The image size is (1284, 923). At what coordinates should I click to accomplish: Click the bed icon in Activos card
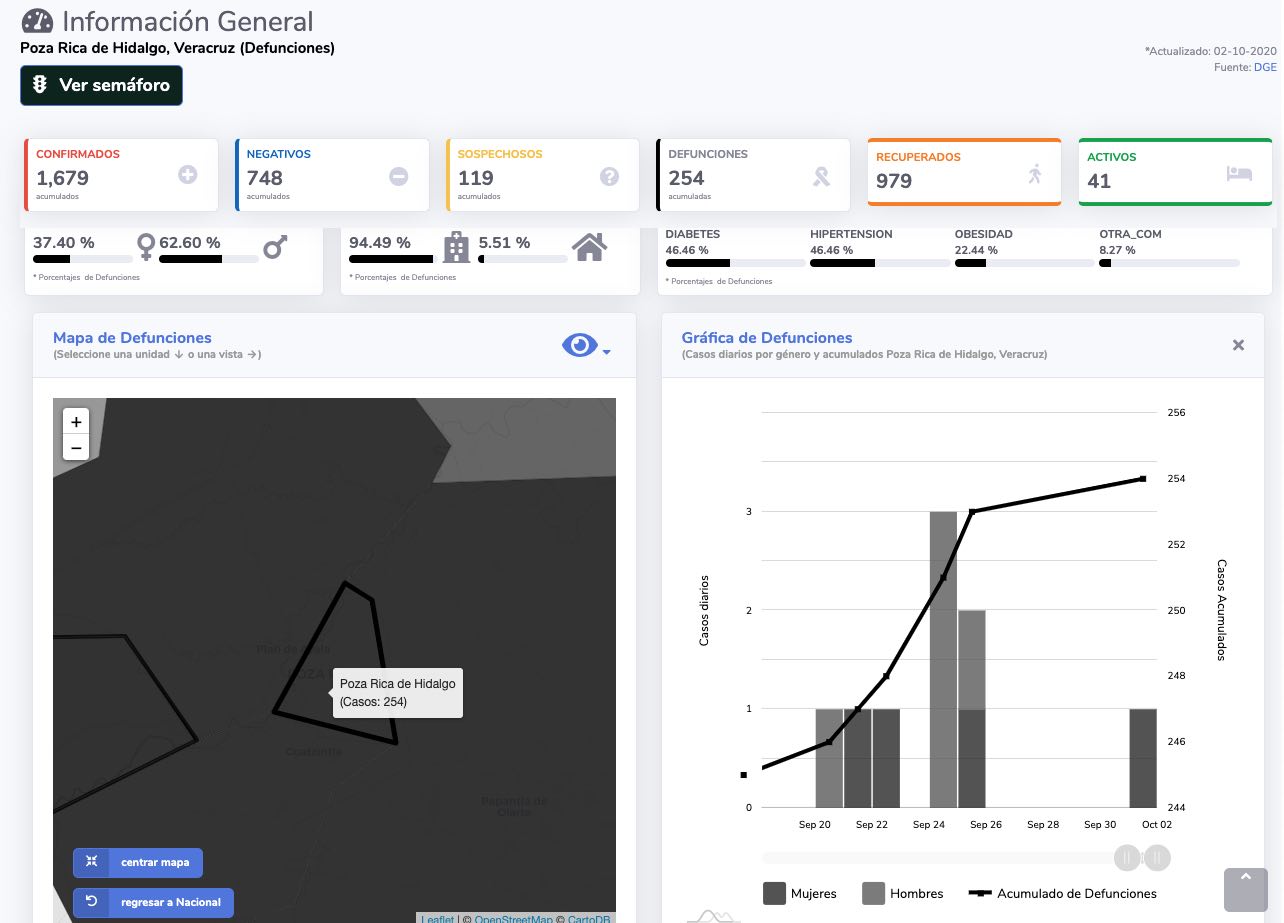coord(1239,174)
